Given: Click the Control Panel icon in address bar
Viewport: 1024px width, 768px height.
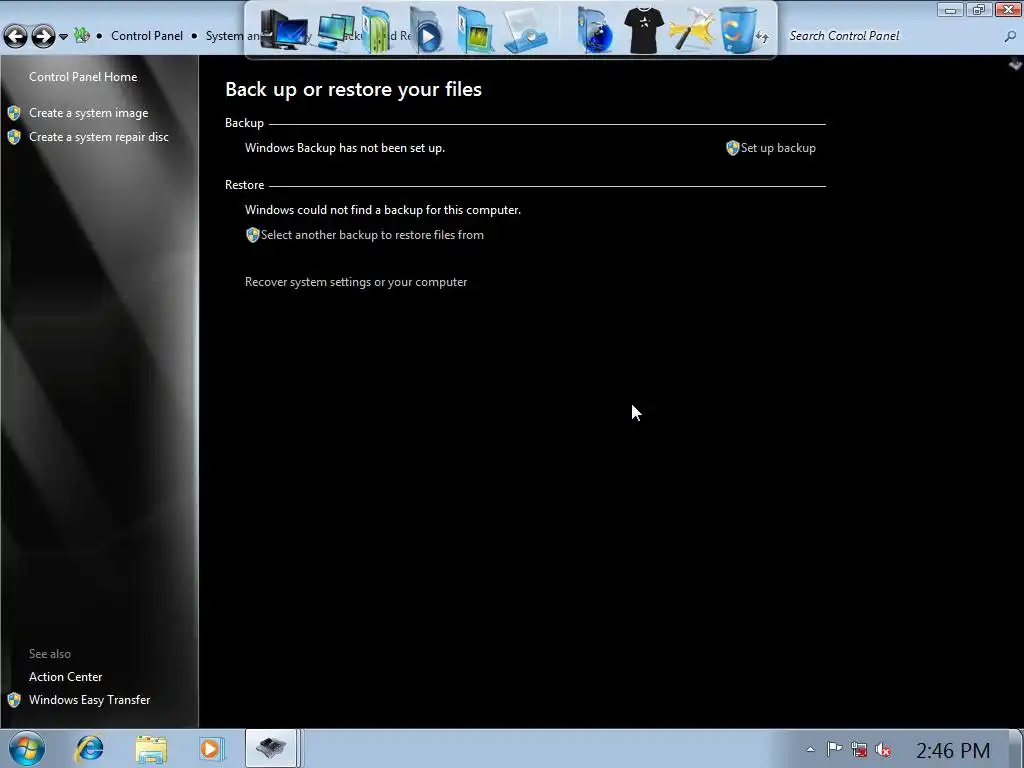Looking at the screenshot, I should pos(82,35).
